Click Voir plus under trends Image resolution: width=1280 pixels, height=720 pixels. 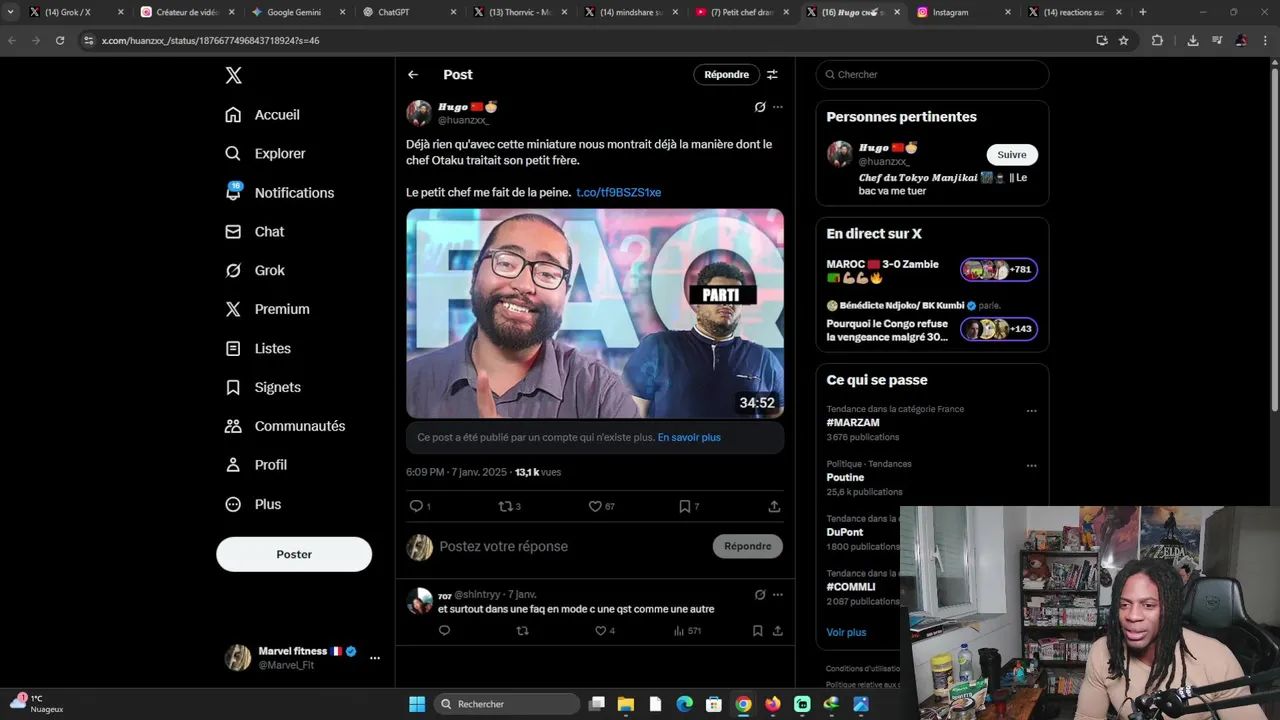click(x=846, y=633)
